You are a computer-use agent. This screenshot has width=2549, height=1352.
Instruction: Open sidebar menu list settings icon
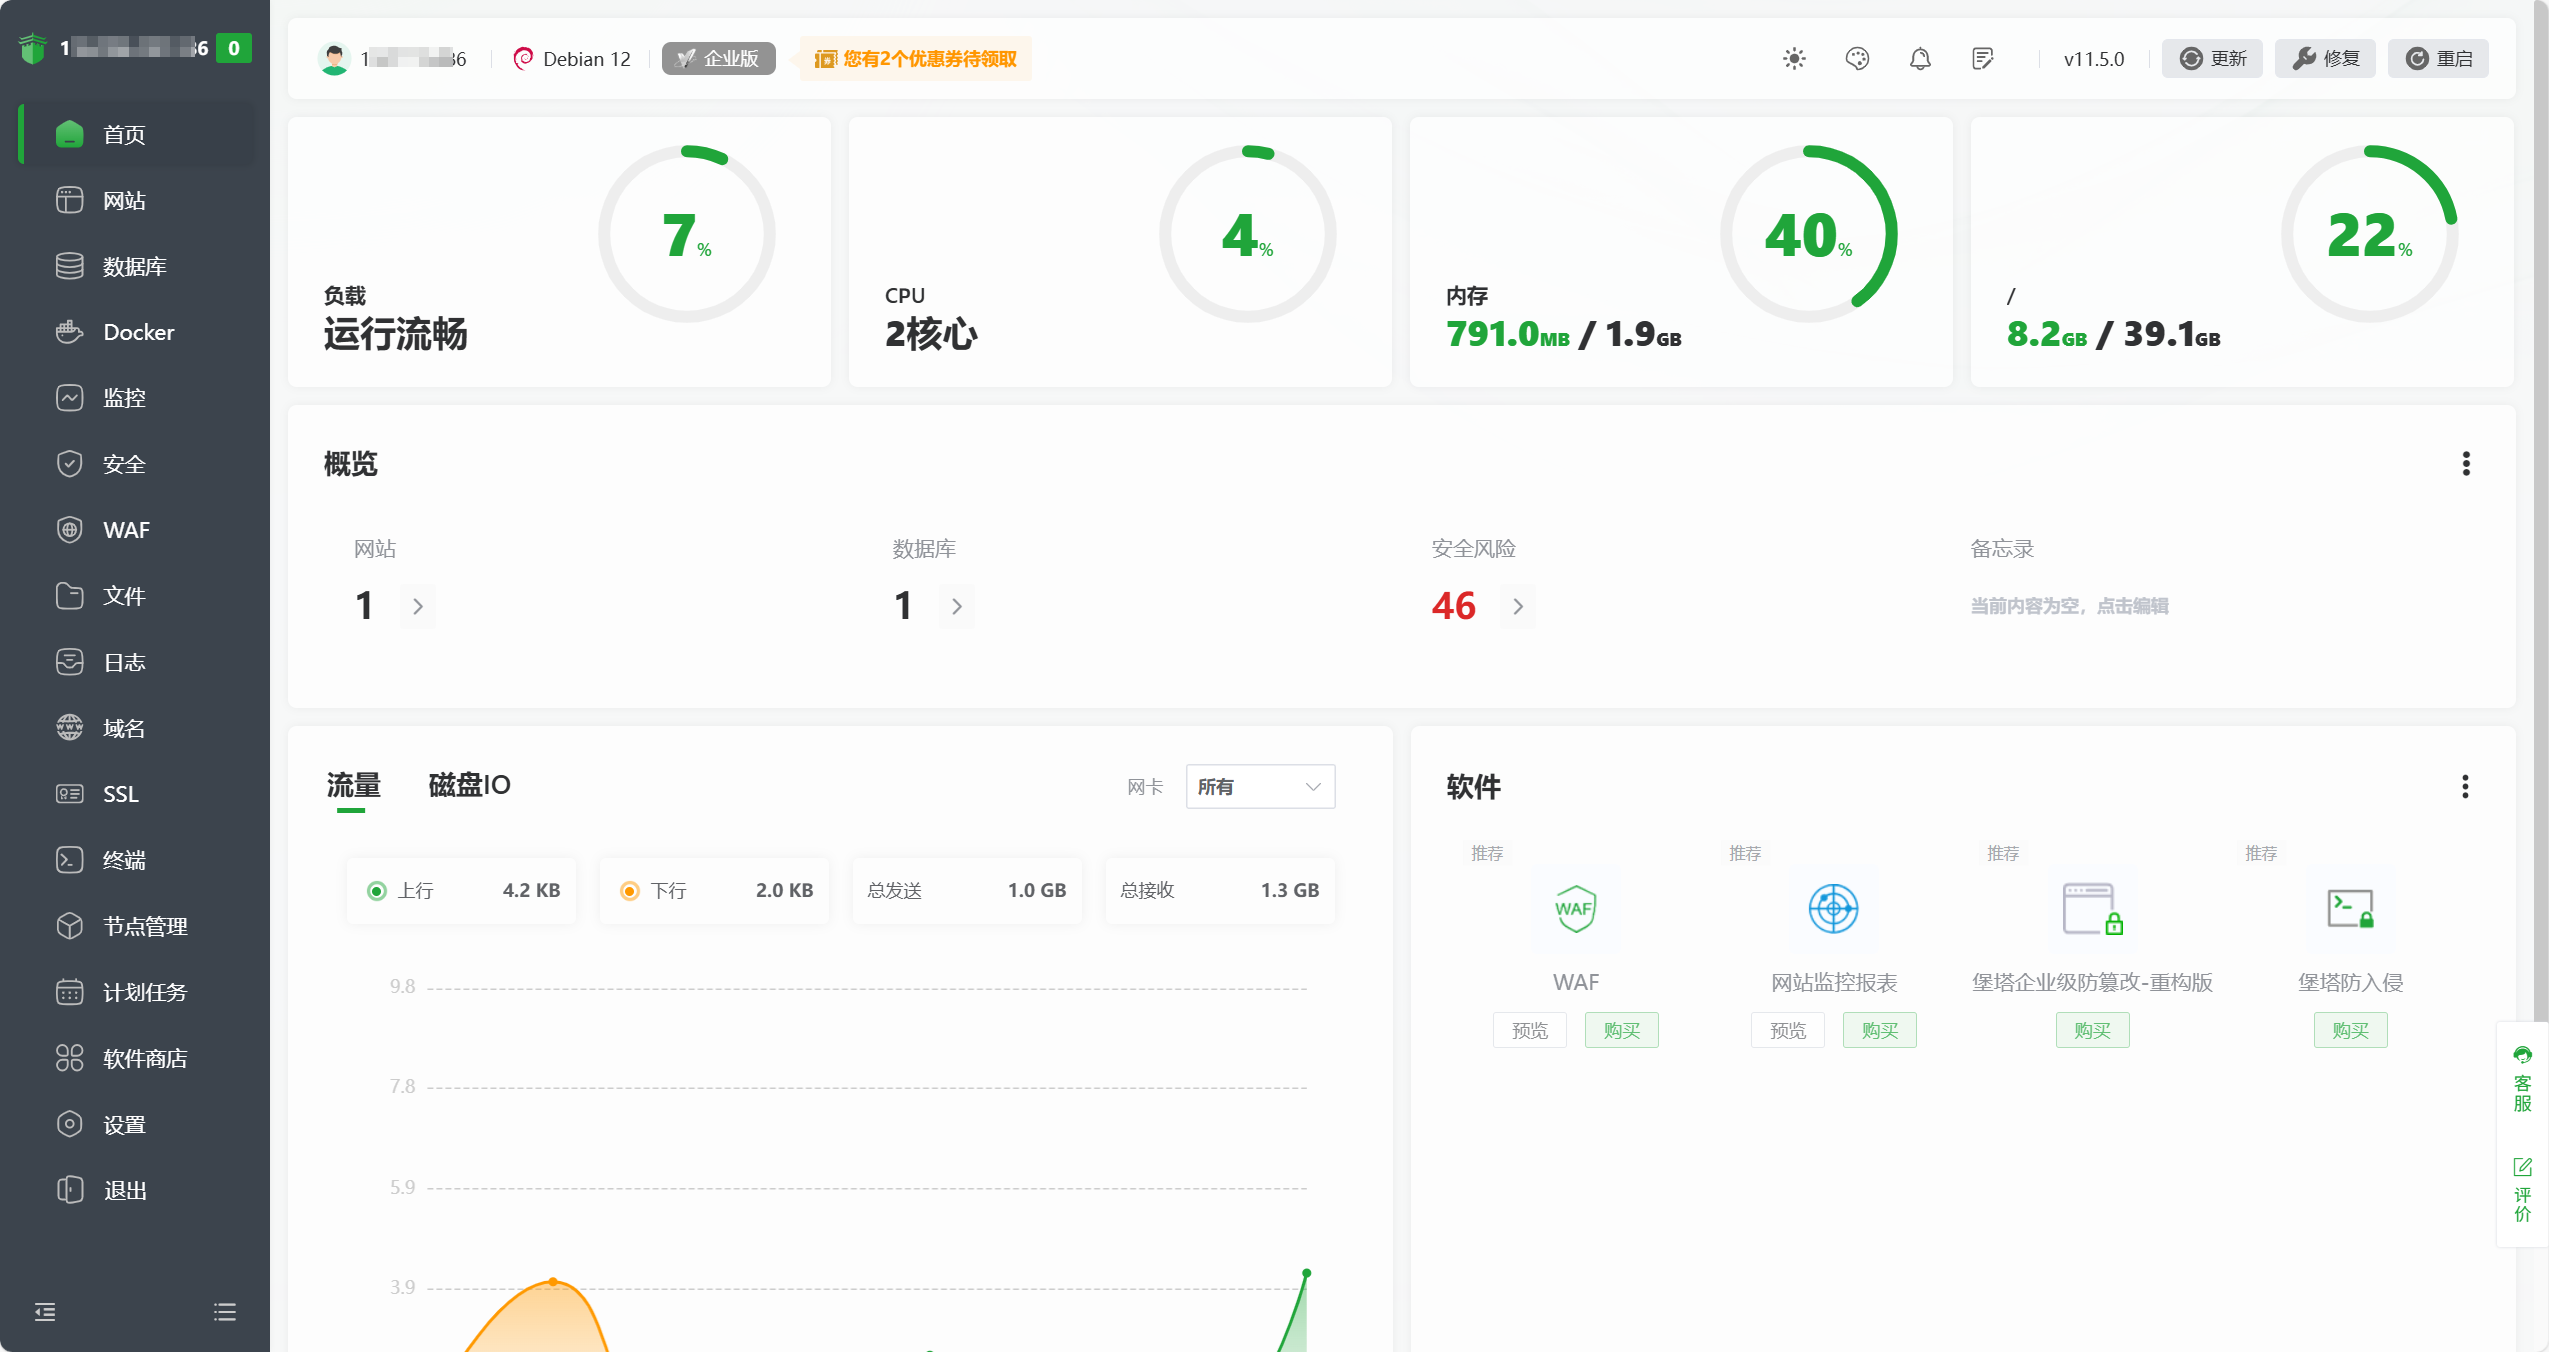(x=225, y=1312)
